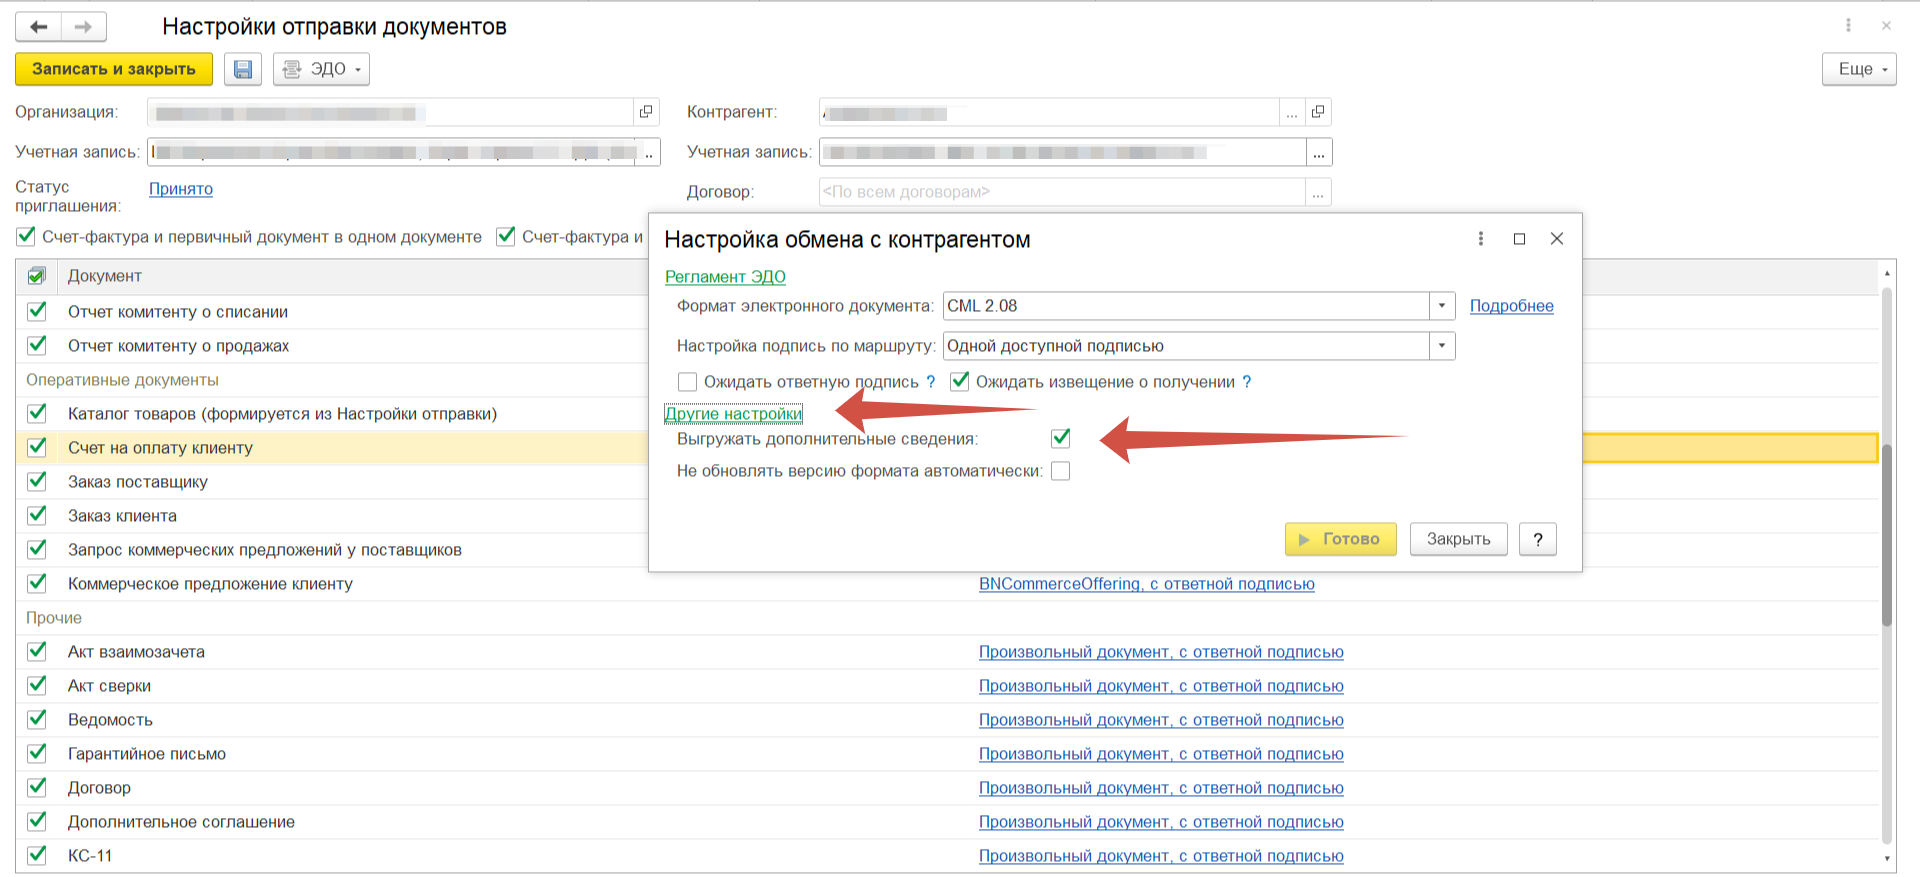This screenshot has width=1920, height=877.
Task: Check Не обновлять версию формата автоматически
Action: 1061,471
